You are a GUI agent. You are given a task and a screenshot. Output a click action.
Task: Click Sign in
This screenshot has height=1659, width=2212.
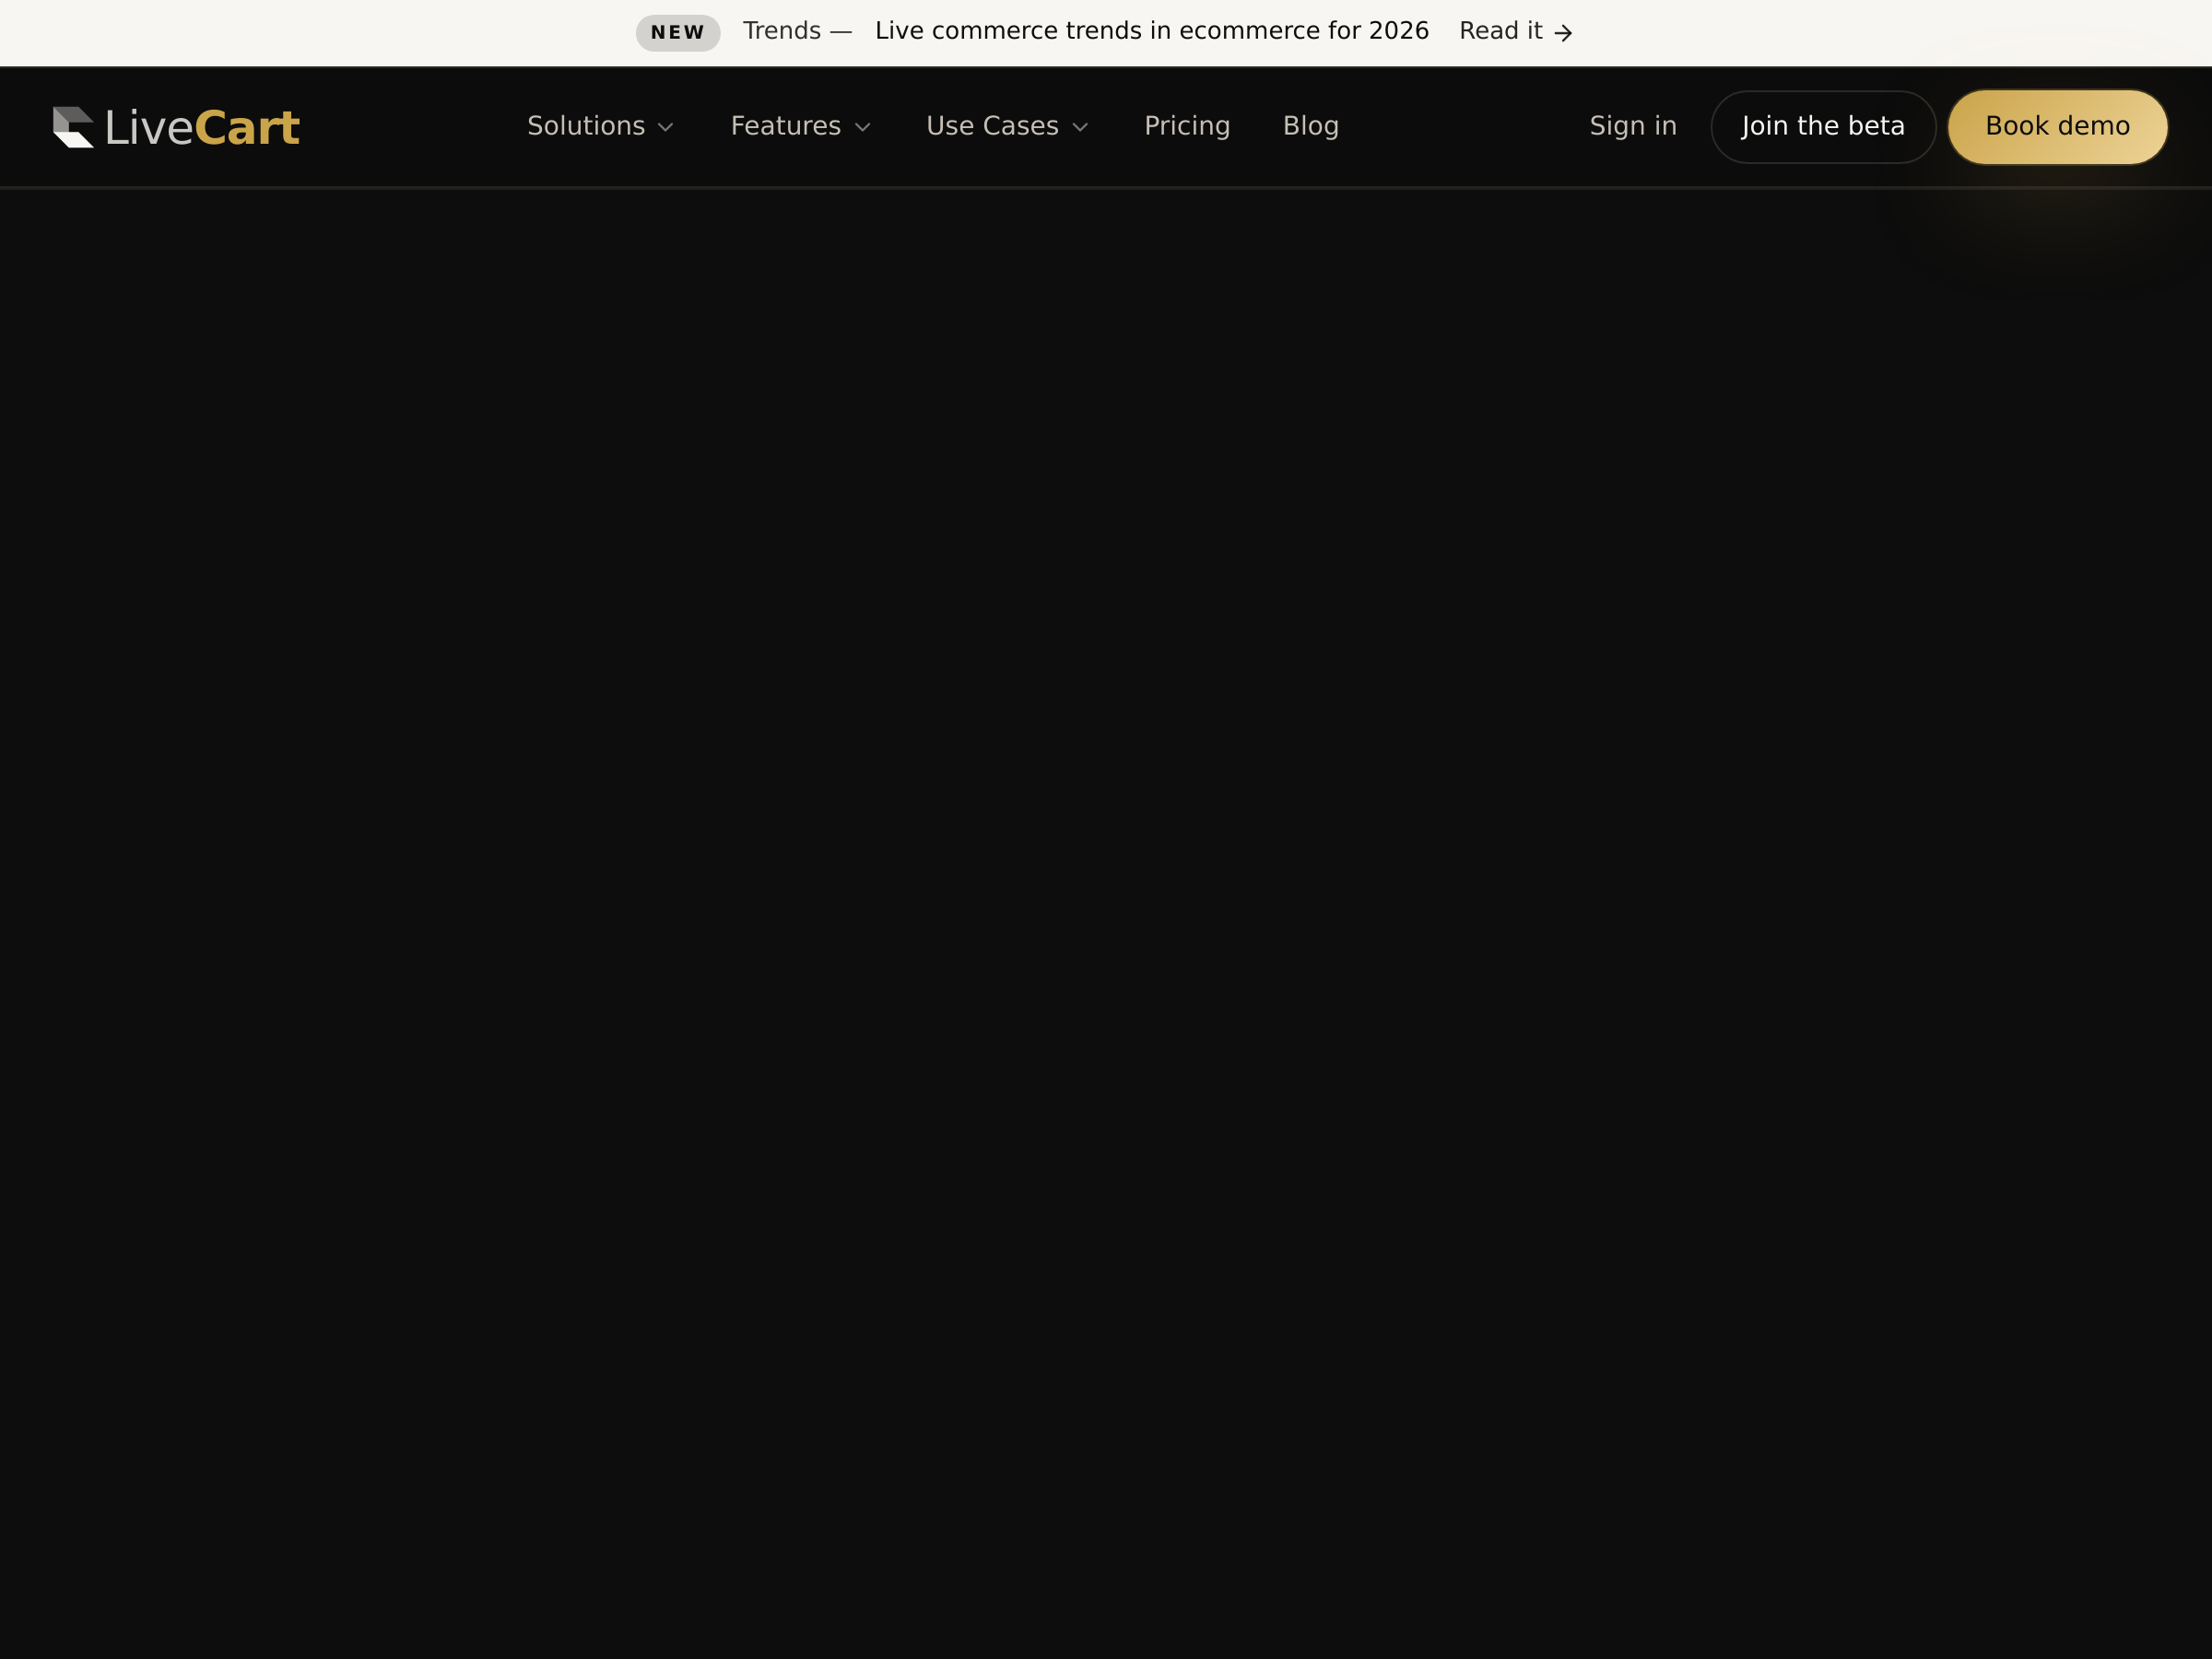coord(1633,126)
